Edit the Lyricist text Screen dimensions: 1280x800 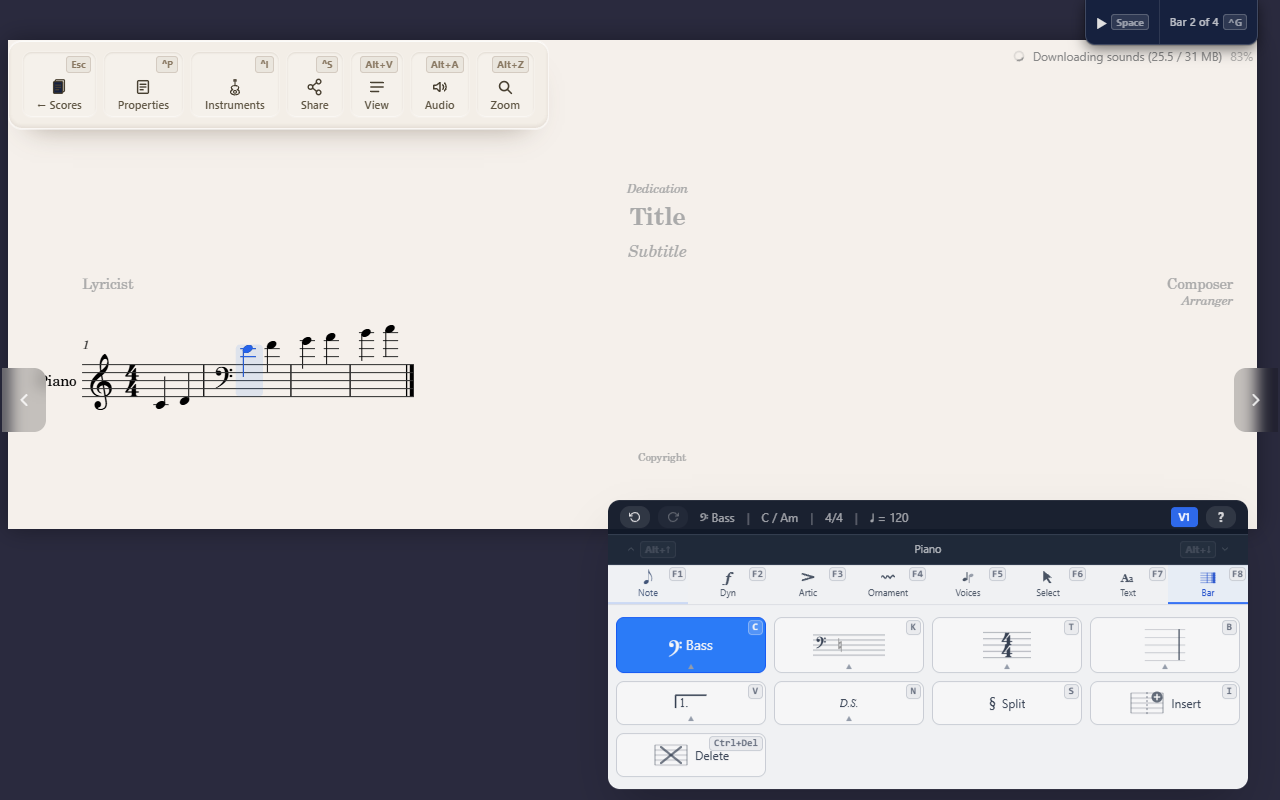click(108, 284)
